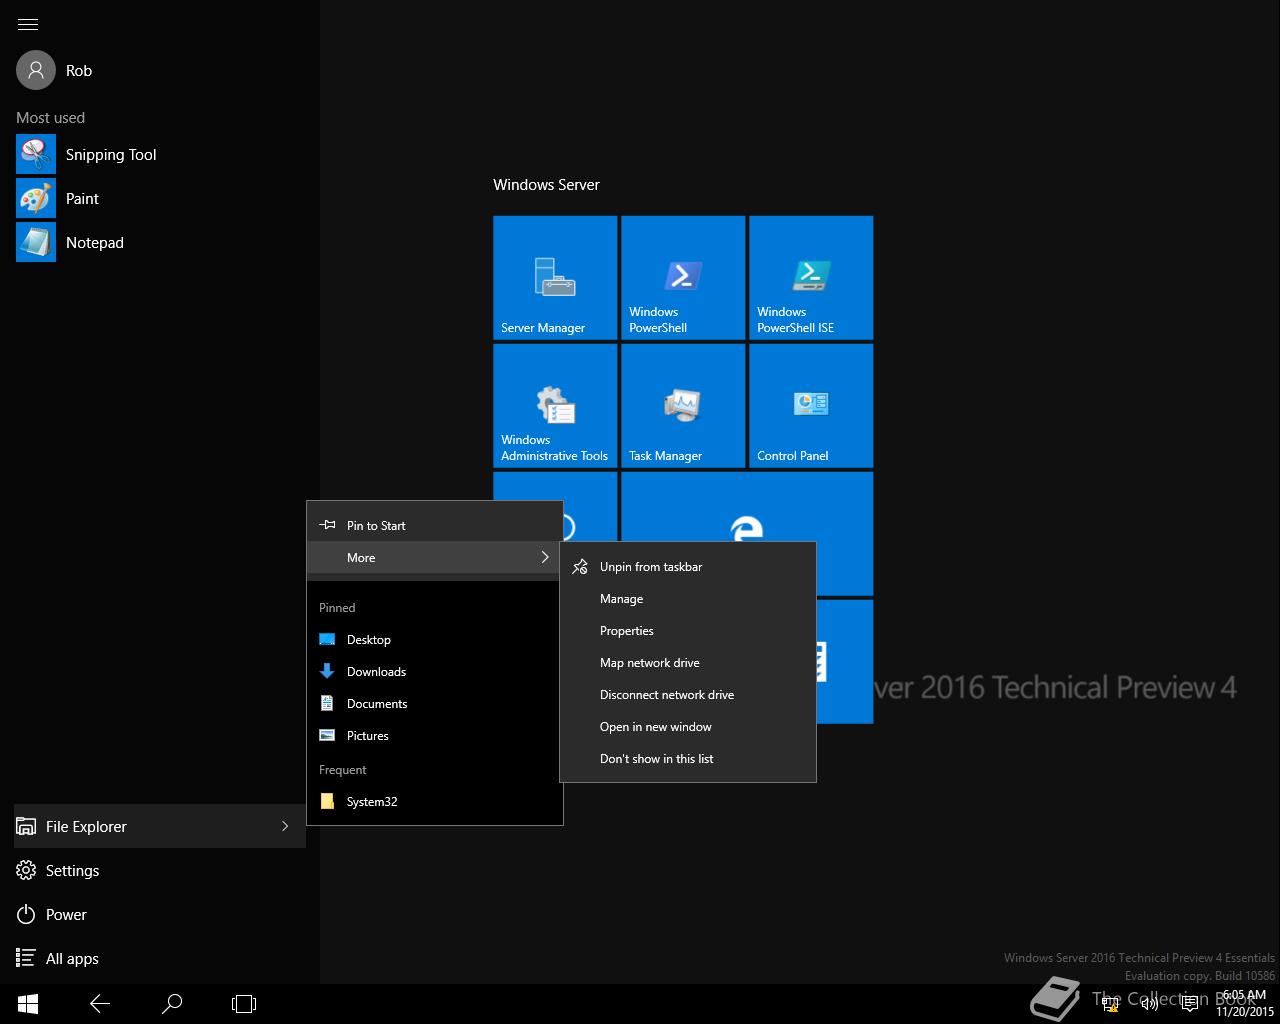Image resolution: width=1280 pixels, height=1024 pixels.
Task: Expand the More submenu entry
Action: (x=435, y=557)
